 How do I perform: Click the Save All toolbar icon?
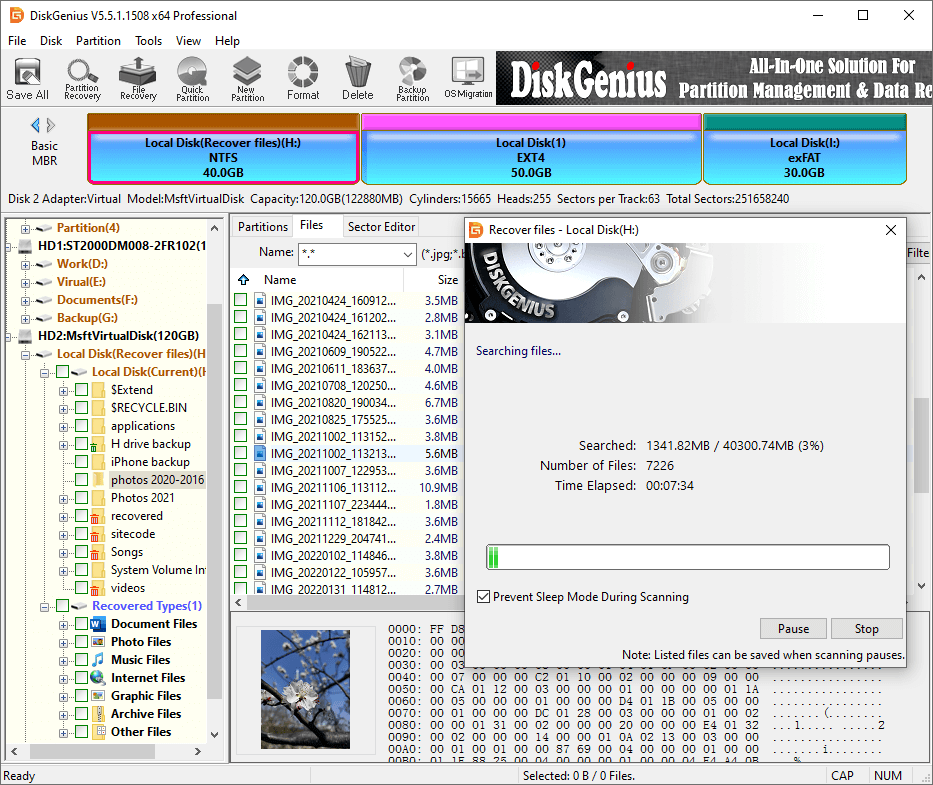pyautogui.click(x=27, y=79)
